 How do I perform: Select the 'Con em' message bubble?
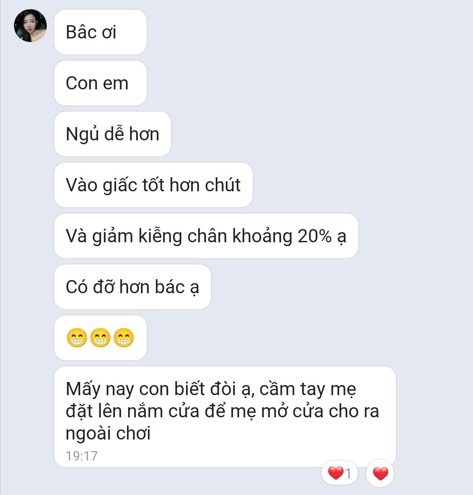100,83
